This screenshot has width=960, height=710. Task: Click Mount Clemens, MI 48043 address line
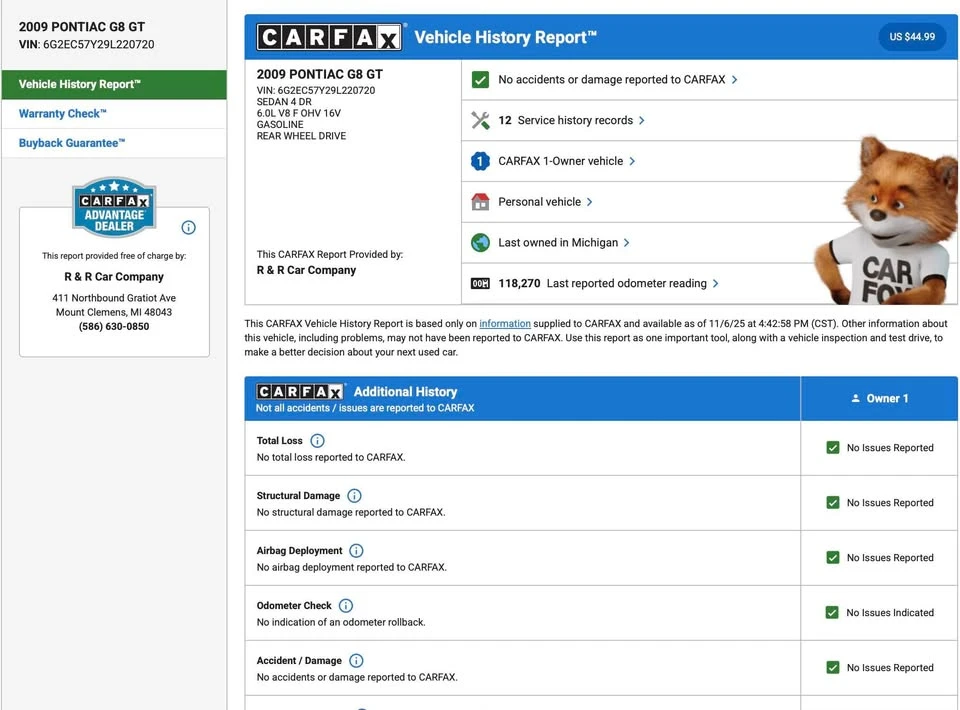point(114,312)
